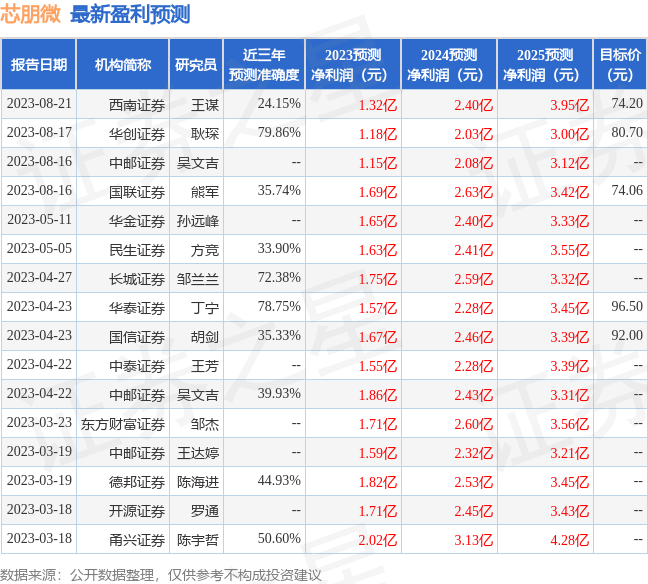Click researcher name 邹兰兰
Screen dimensions: 648x584
[198, 279]
